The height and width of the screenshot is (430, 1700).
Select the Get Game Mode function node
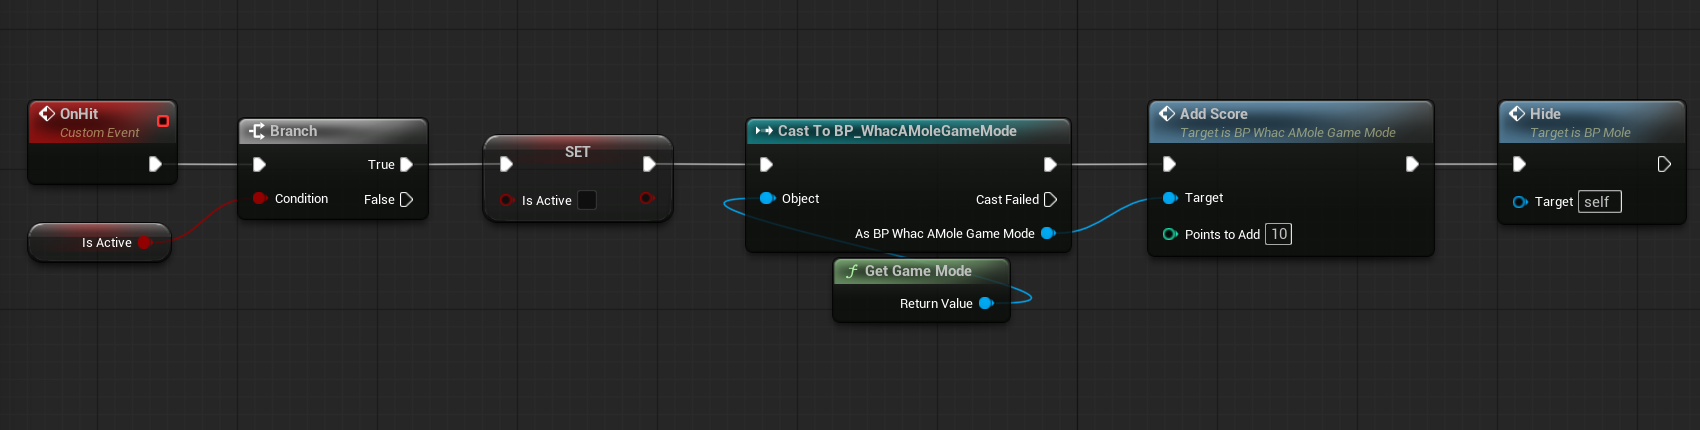click(x=921, y=290)
